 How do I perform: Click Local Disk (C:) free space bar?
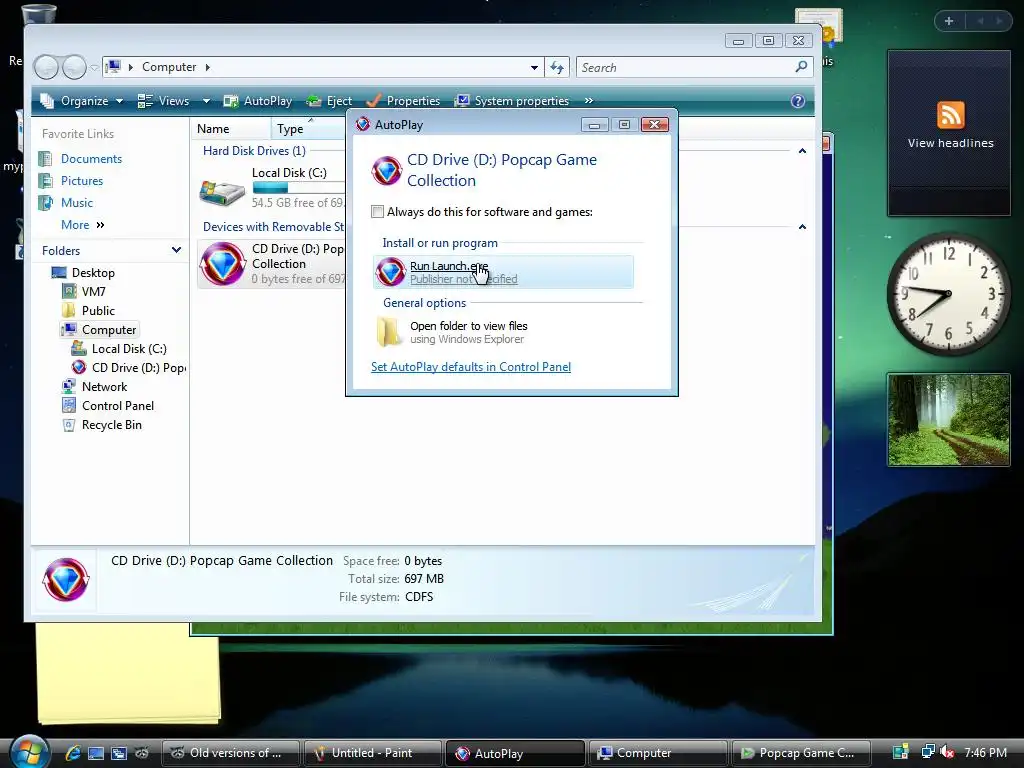click(298, 187)
